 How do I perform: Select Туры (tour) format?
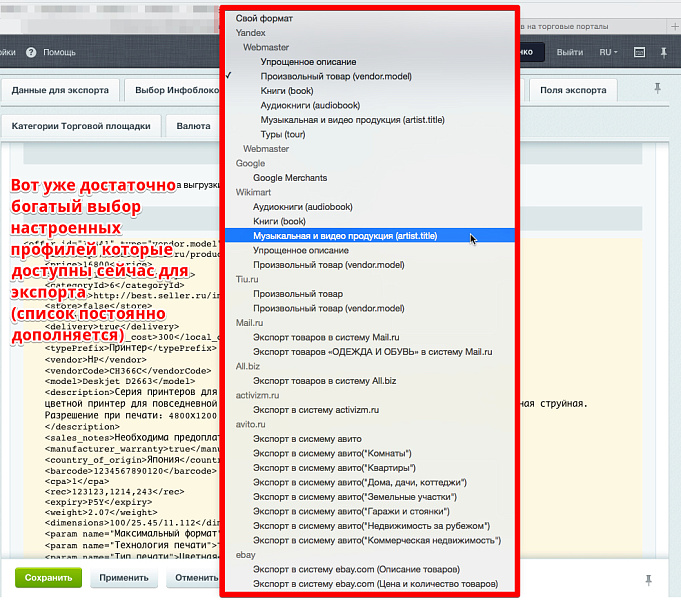[x=283, y=134]
